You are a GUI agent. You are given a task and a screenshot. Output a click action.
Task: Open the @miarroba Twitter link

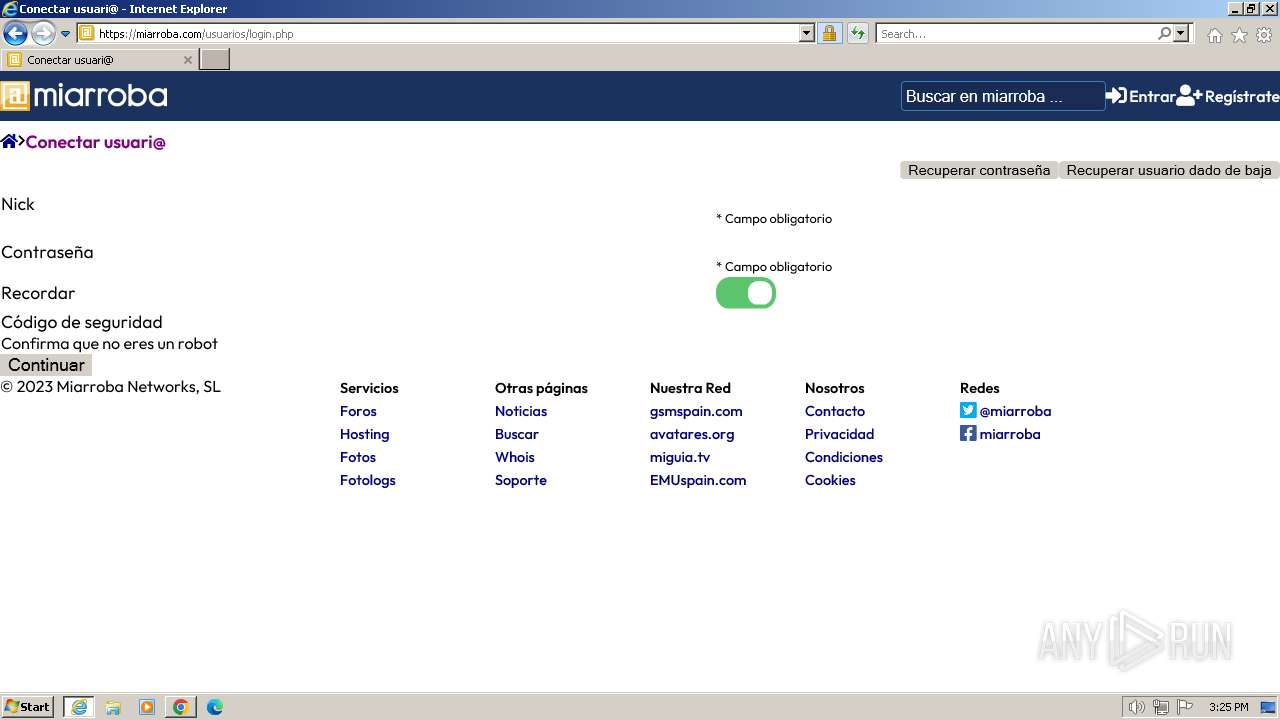tap(1015, 411)
